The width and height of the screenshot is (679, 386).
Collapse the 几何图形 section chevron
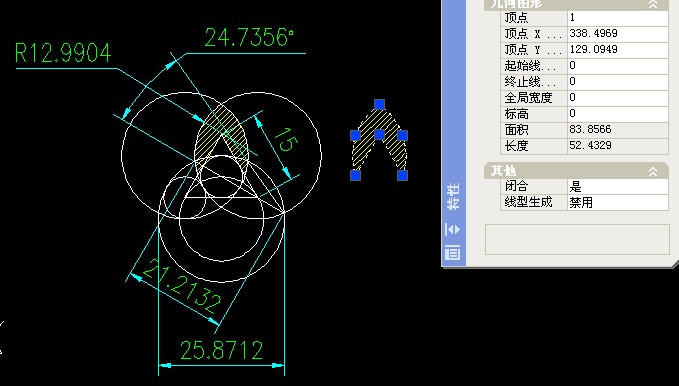(x=653, y=4)
